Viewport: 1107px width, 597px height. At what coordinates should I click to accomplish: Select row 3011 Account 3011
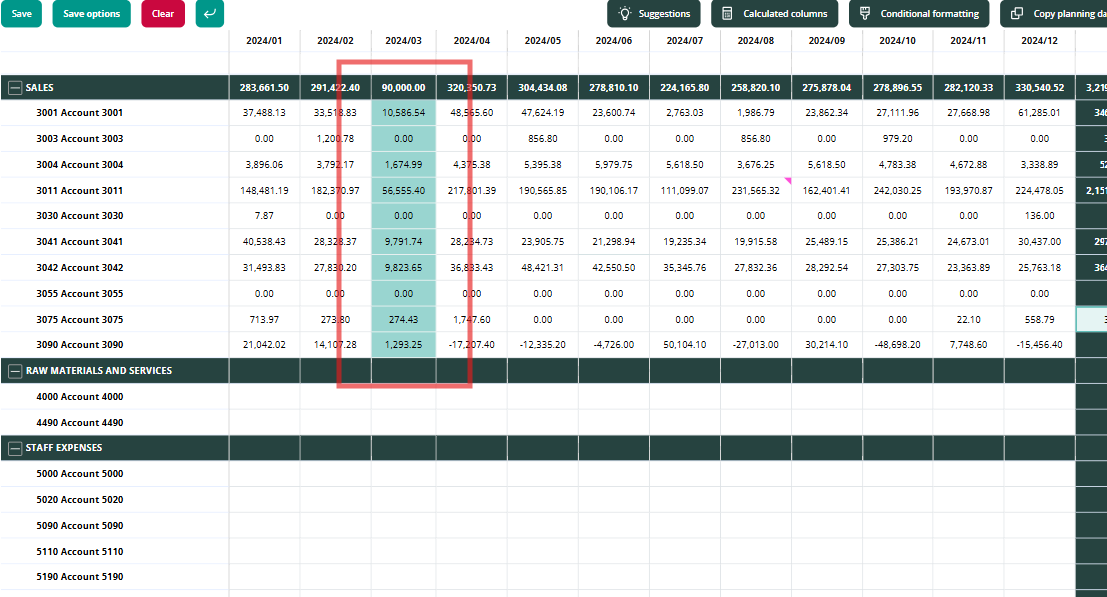80,191
